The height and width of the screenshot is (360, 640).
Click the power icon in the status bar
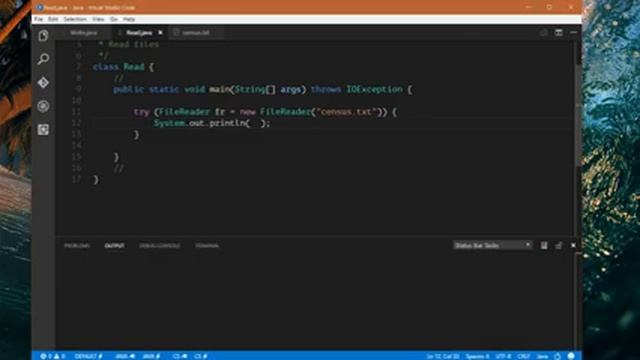click(x=557, y=356)
